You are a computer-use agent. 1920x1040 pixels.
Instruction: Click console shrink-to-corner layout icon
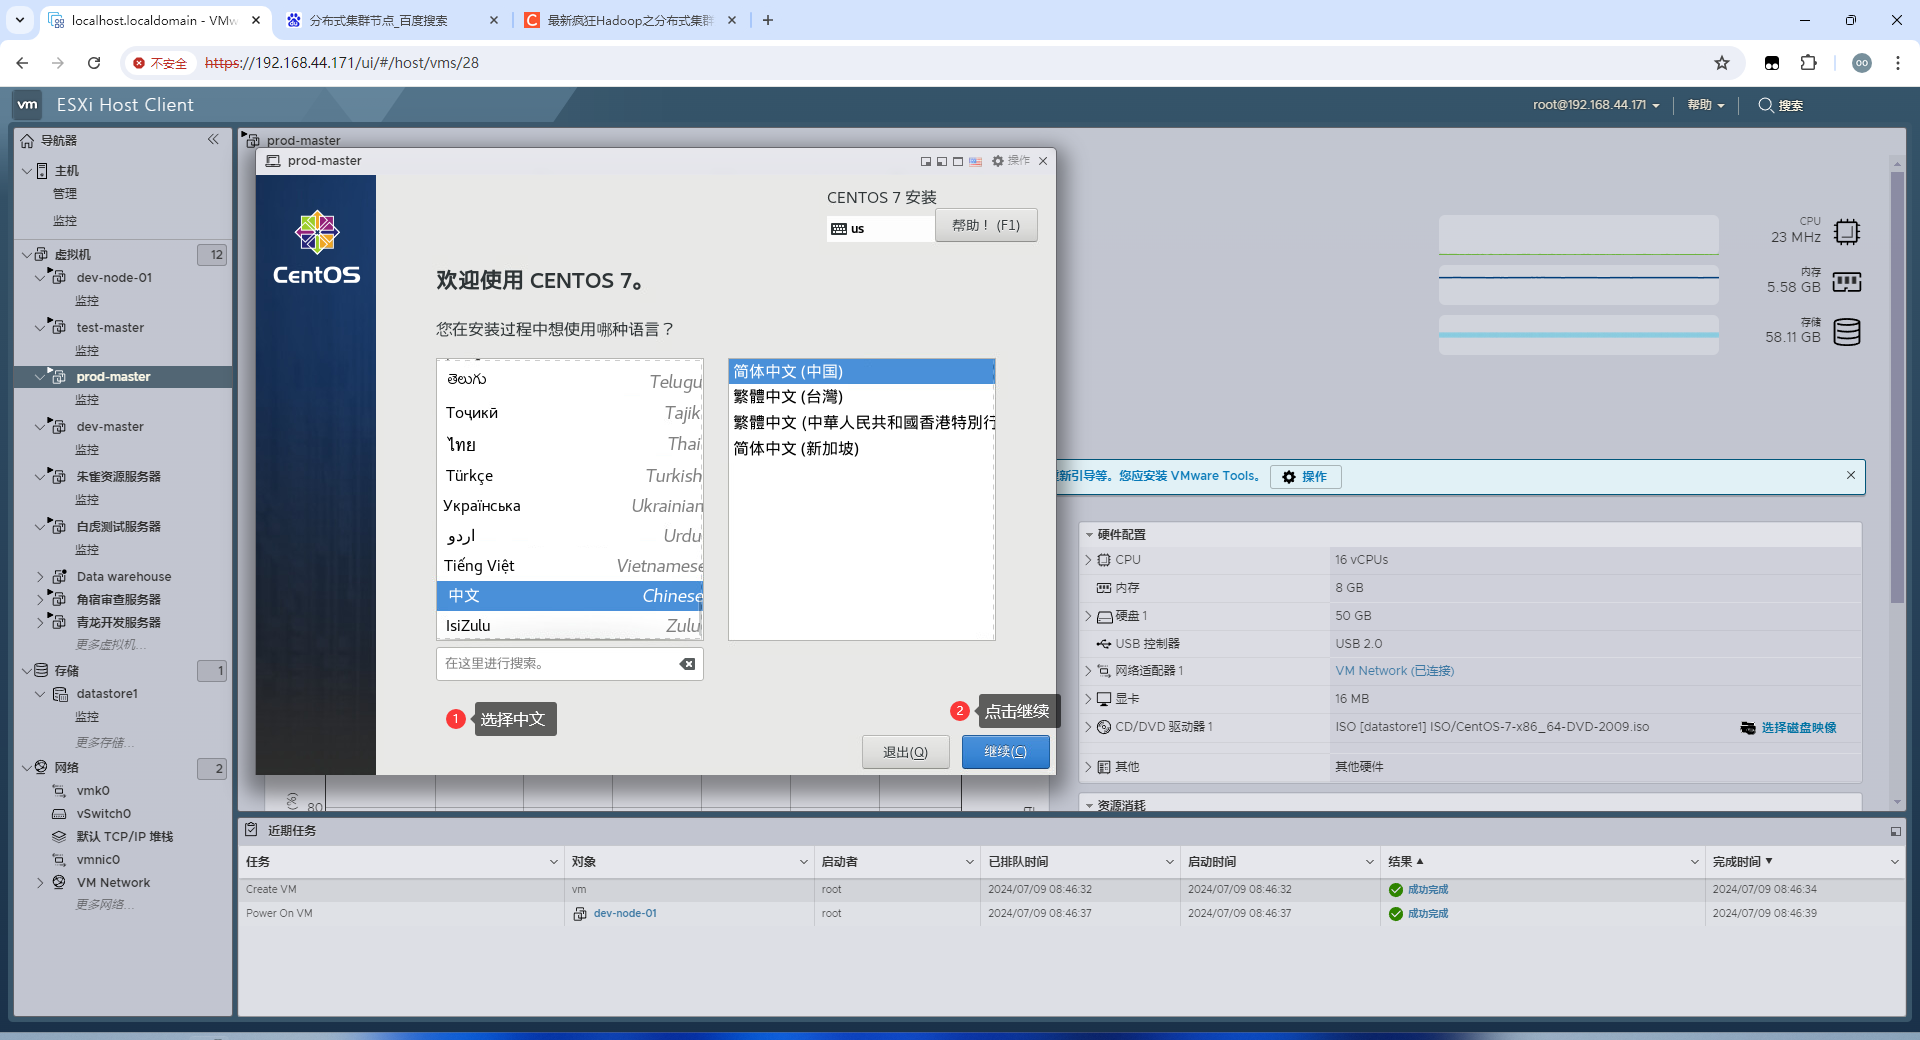pos(926,161)
